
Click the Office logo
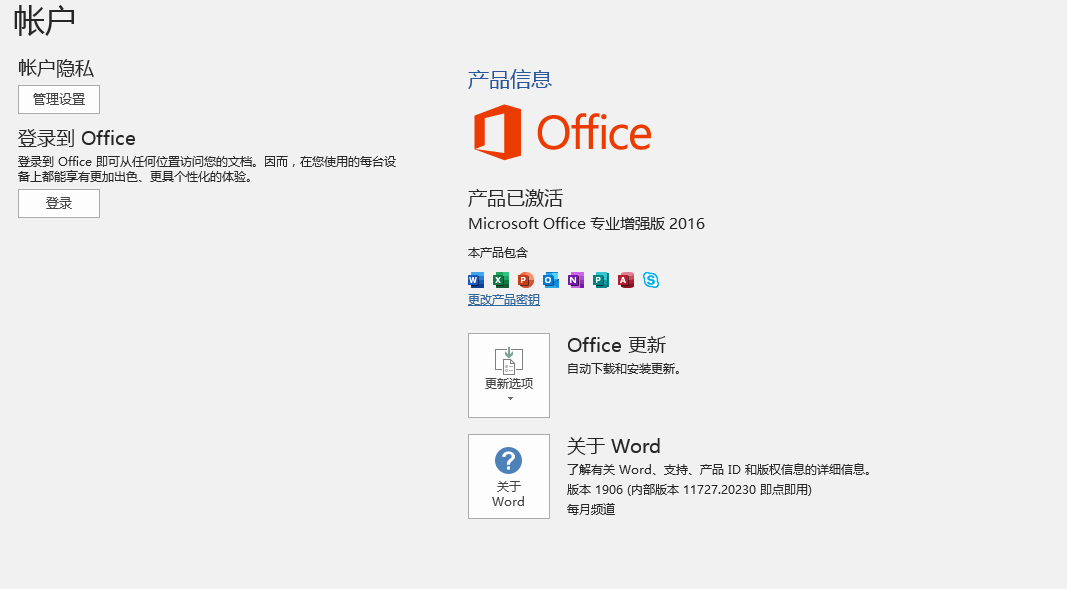(x=563, y=132)
